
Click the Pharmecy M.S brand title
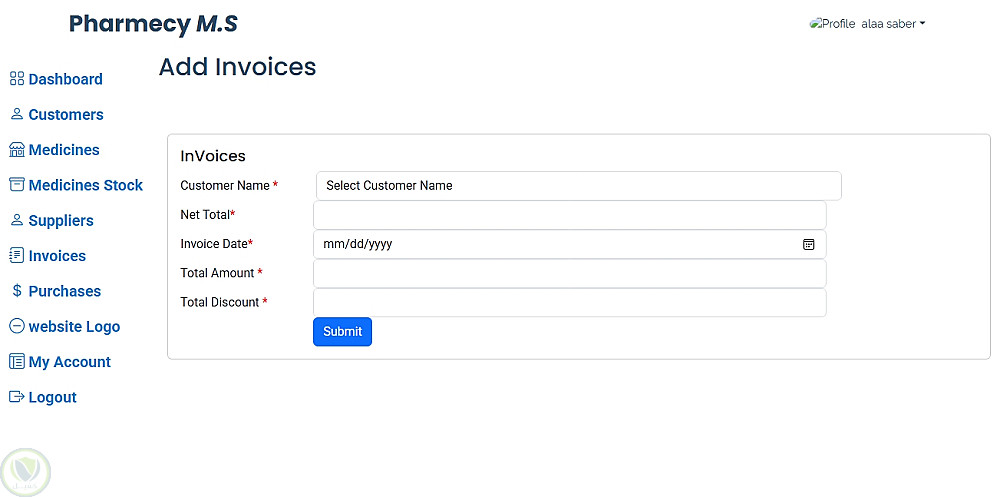tap(153, 24)
